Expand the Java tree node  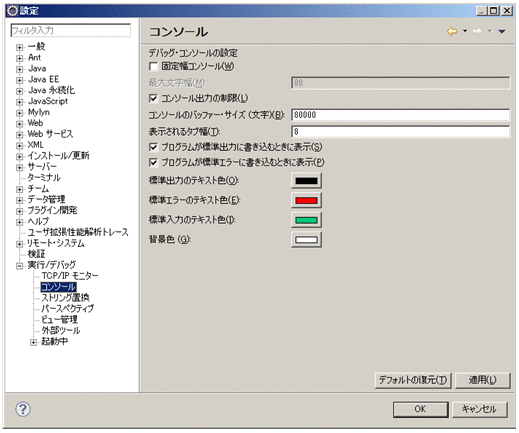[x=19, y=69]
